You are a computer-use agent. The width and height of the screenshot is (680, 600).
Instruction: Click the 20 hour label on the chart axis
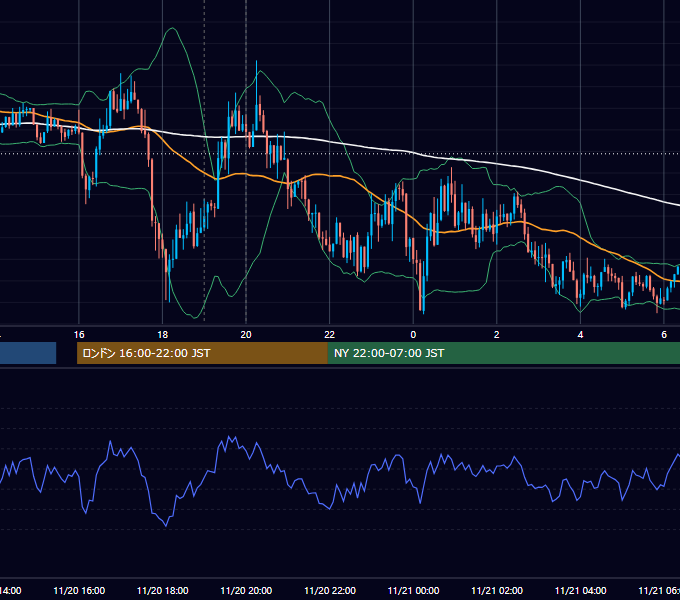(x=246, y=335)
